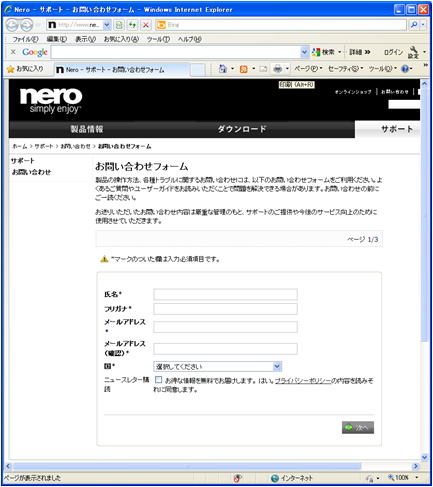Open the ツール menu in menu bar
Screen dimensions: 433x487
tap(158, 39)
